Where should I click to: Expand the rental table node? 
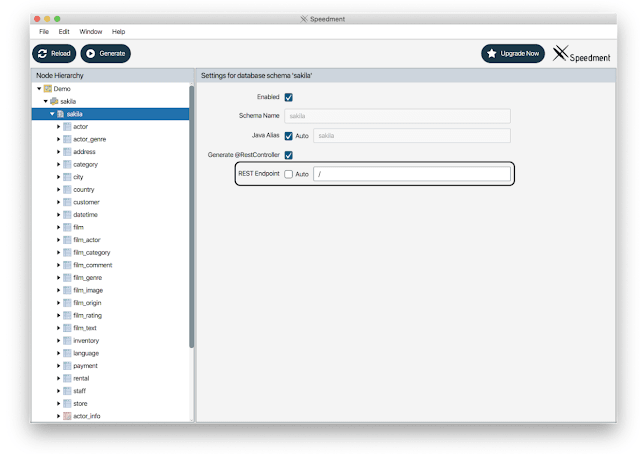pyautogui.click(x=58, y=378)
